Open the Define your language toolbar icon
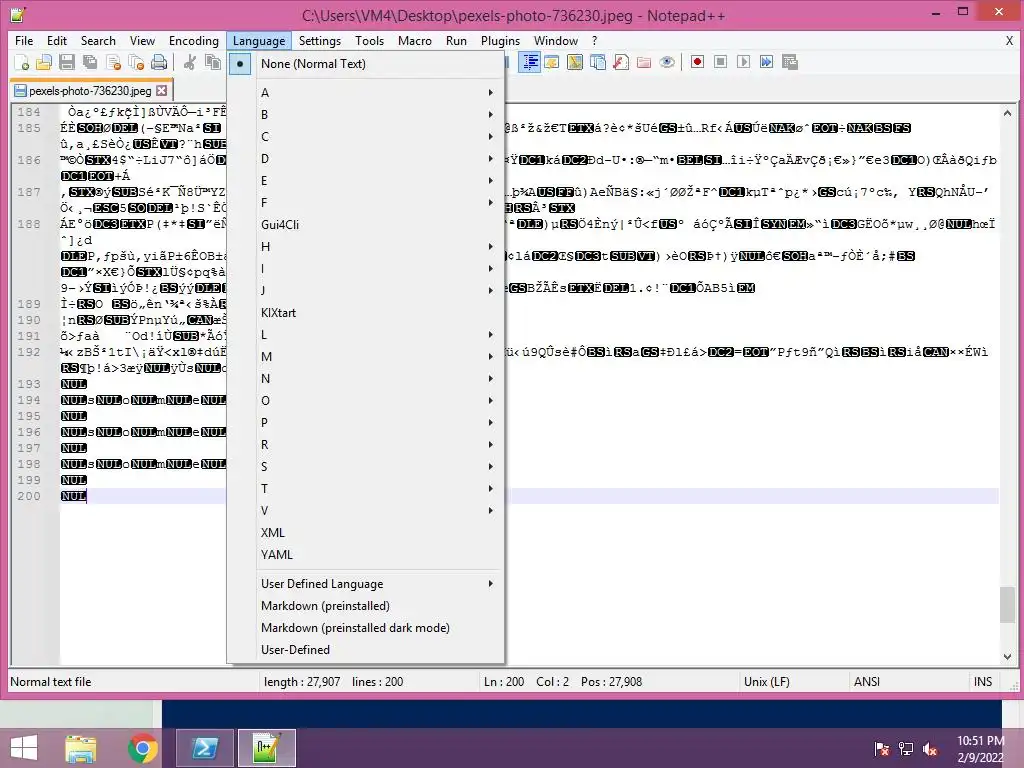This screenshot has width=1024, height=768. [552, 62]
